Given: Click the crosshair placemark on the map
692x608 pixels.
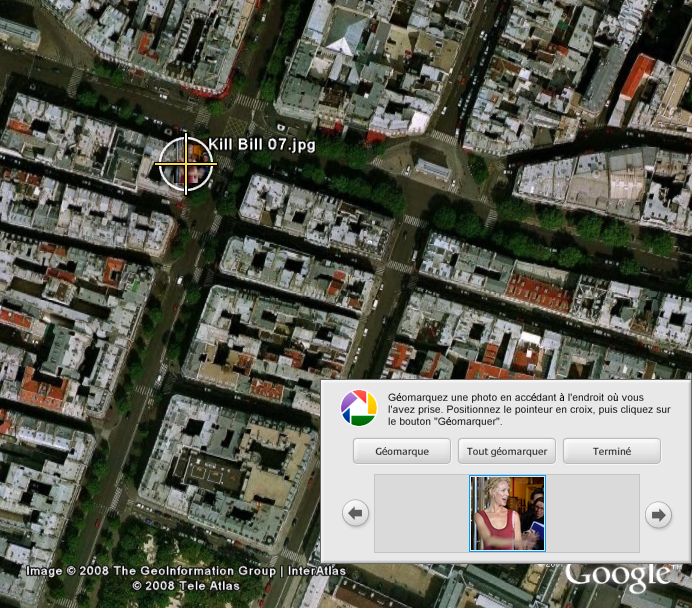Looking at the screenshot, I should click(186, 164).
